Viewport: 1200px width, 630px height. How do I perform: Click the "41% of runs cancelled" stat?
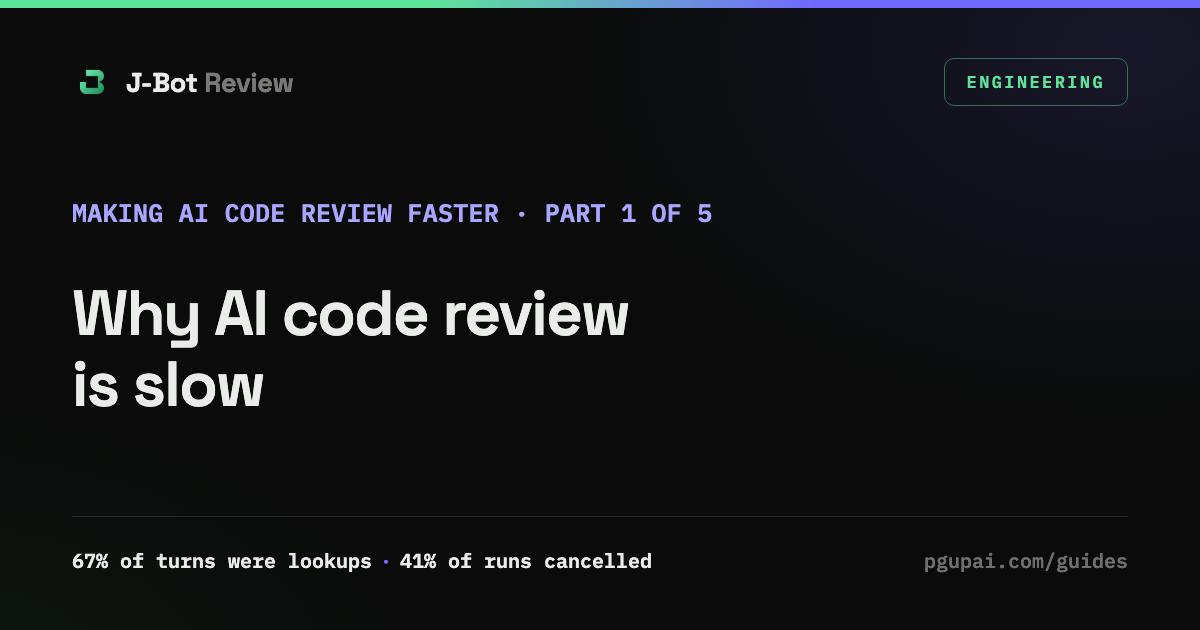(526, 562)
